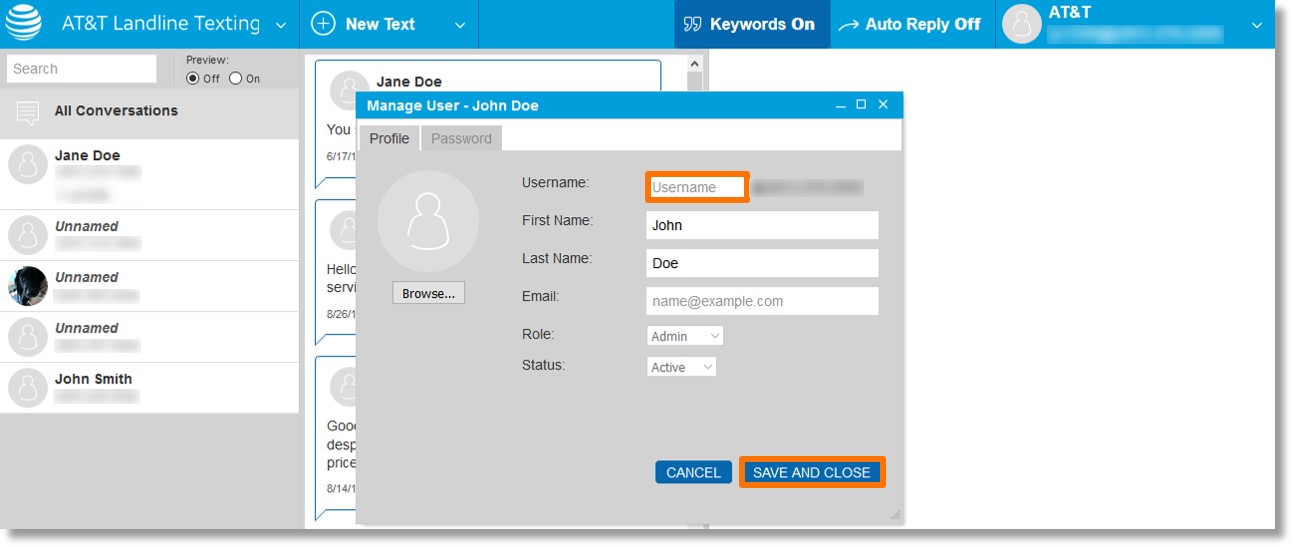Click the Search conversations field
Viewport: 1293px width, 547px height.
82,69
